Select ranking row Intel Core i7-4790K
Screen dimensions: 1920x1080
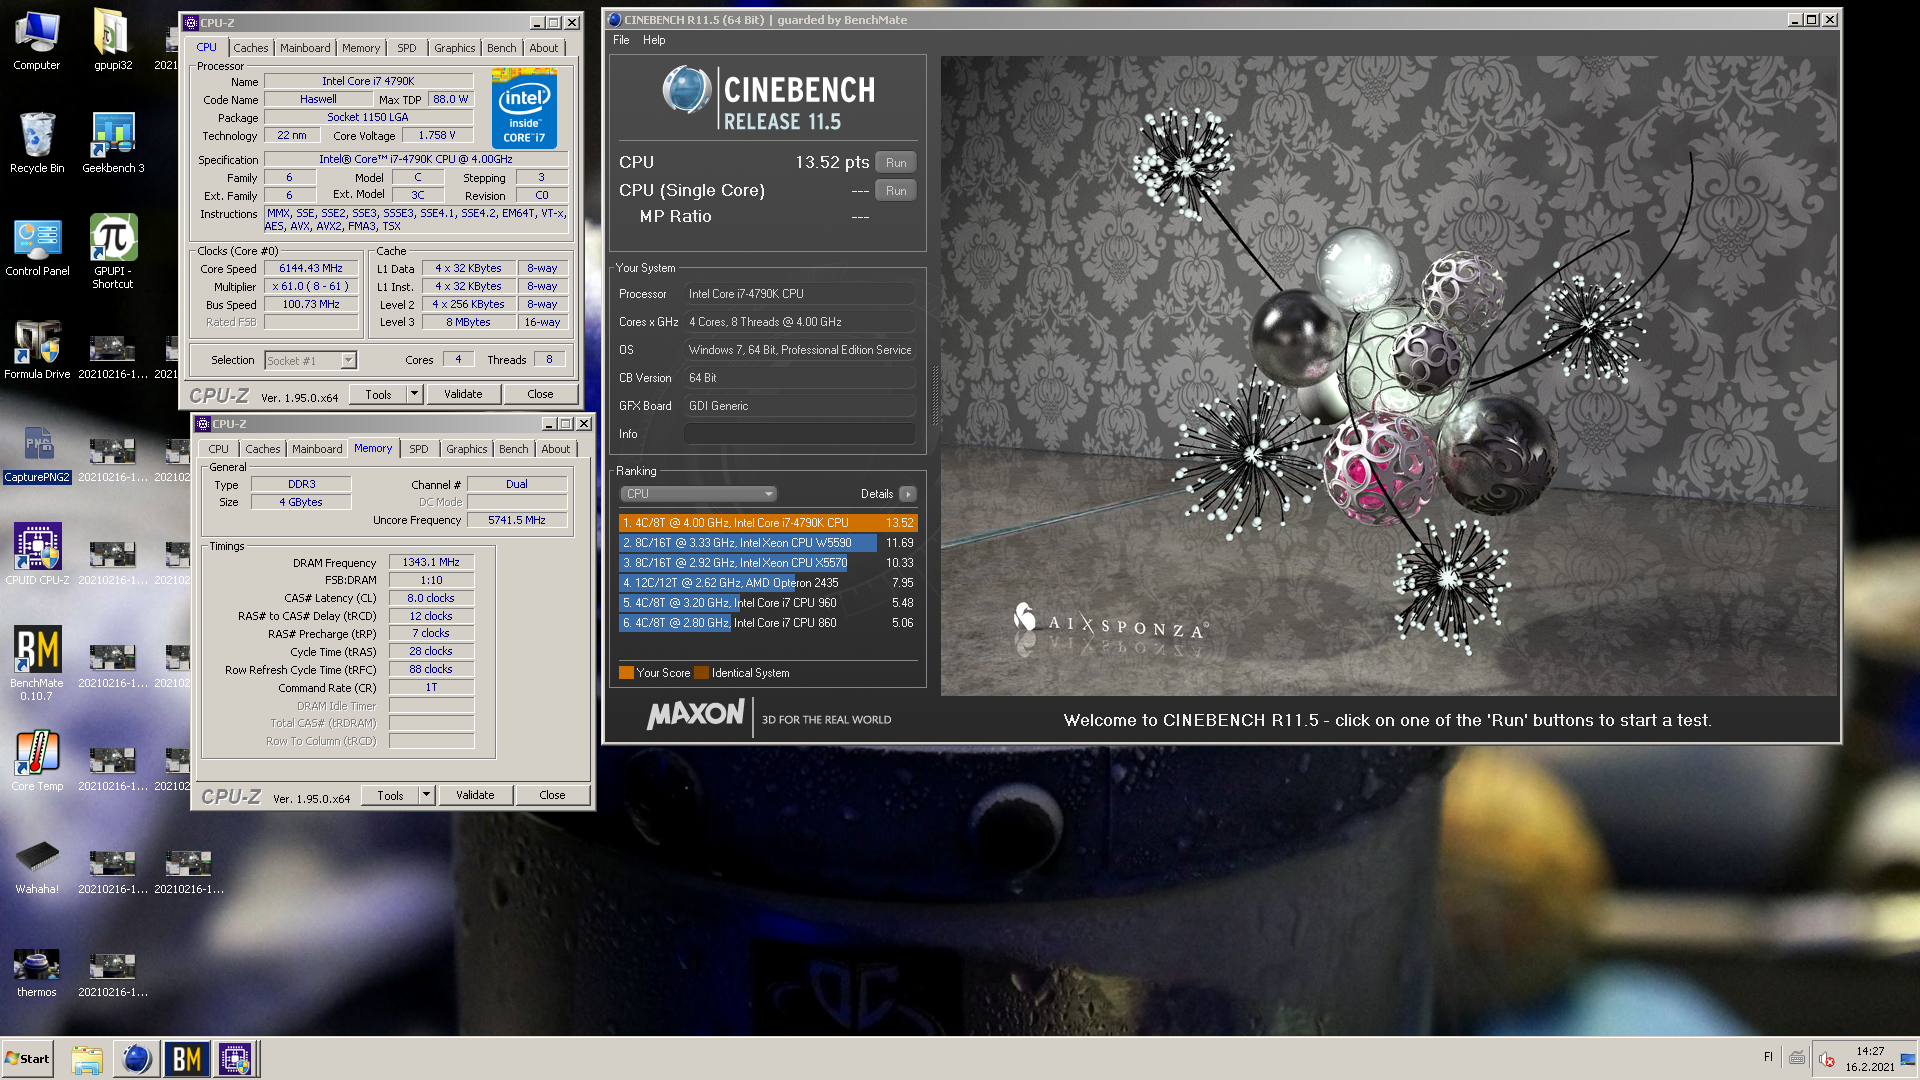pos(767,523)
